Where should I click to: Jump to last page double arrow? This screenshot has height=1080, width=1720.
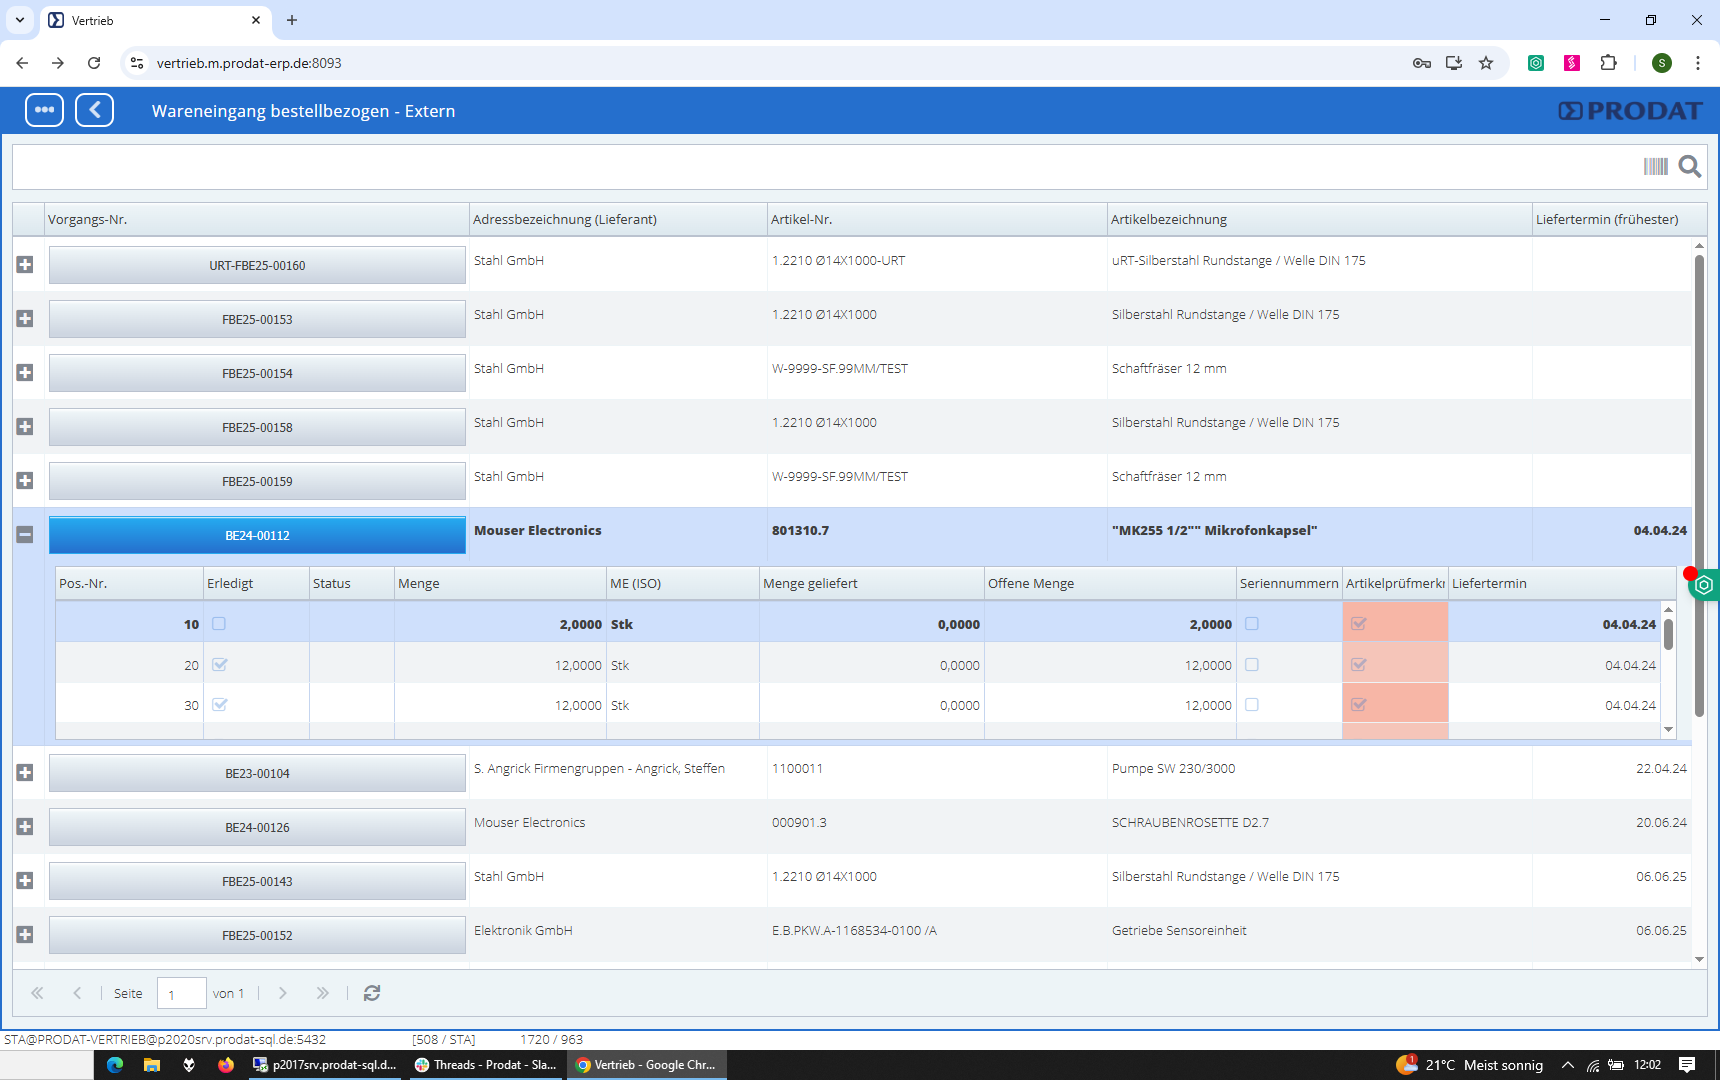coord(322,993)
